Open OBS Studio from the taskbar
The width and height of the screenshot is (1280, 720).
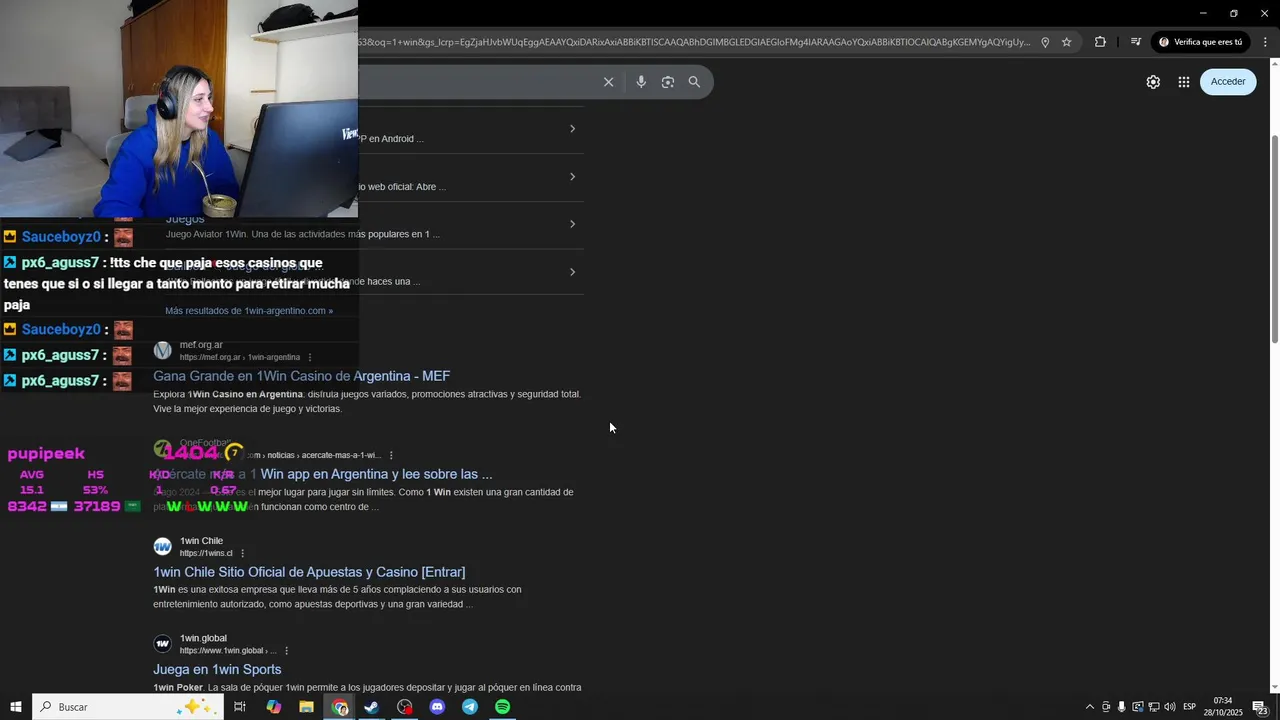coord(405,707)
